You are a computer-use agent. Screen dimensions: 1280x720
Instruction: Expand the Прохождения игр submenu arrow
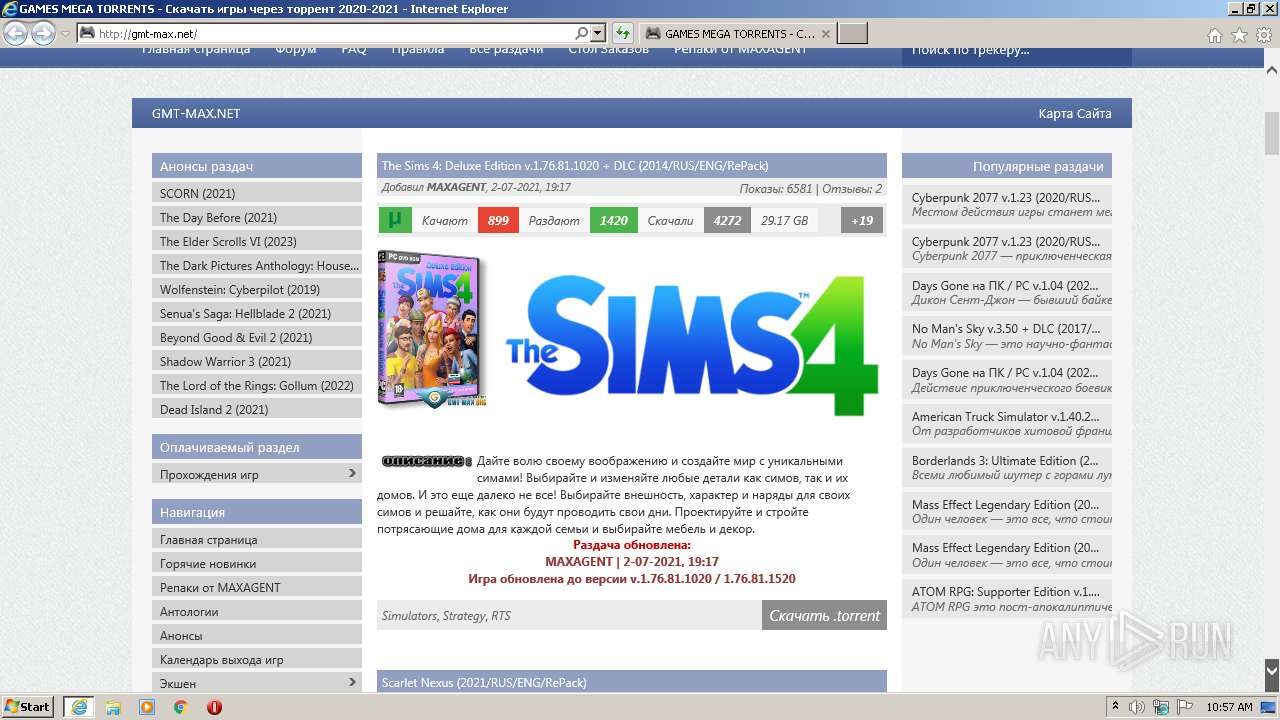pos(352,474)
